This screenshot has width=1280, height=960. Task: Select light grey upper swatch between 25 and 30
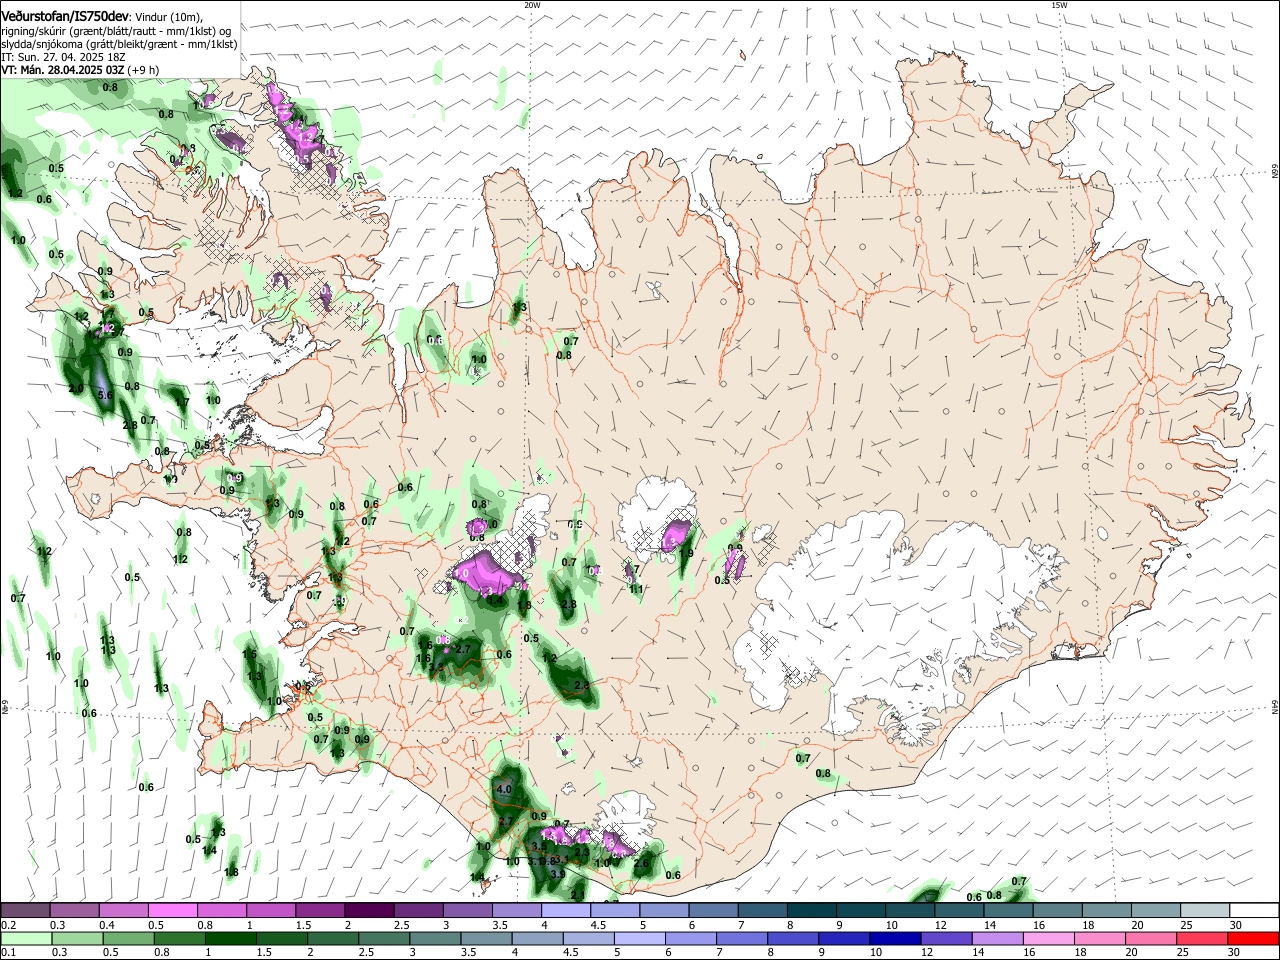1203,910
